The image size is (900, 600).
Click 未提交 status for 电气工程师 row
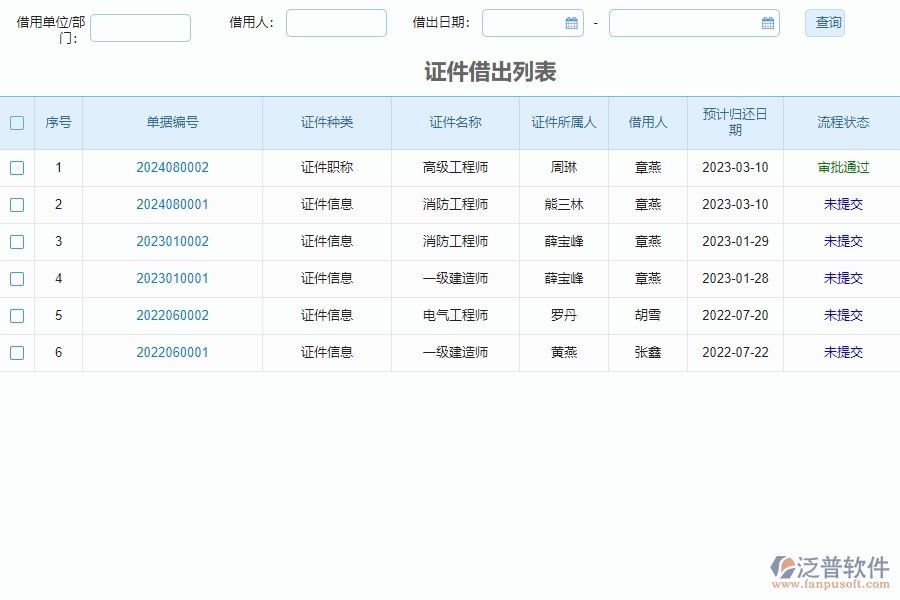(x=843, y=315)
